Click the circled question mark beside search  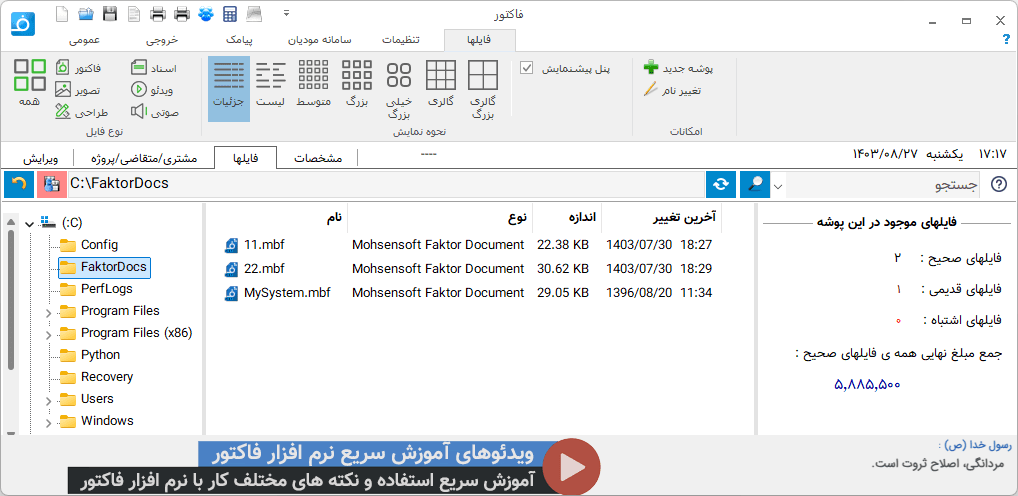(999, 185)
